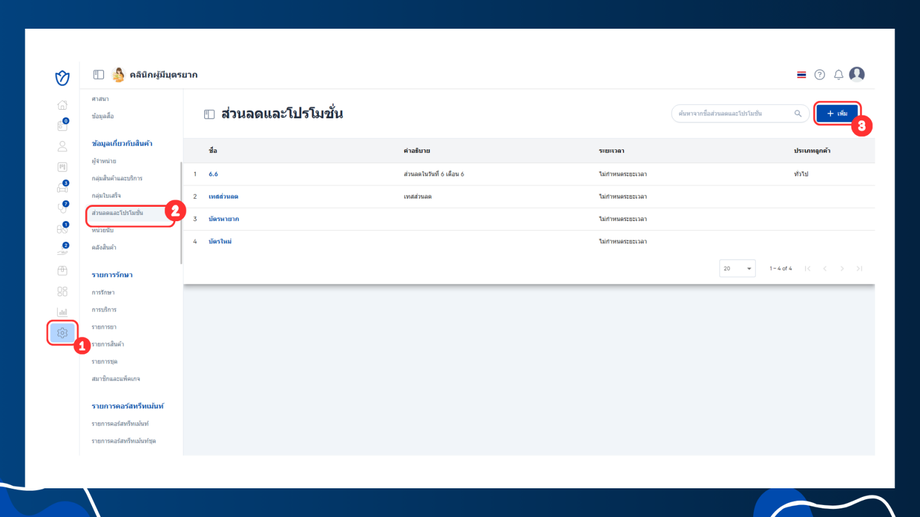This screenshot has width=920, height=517.
Task: Open the user profile avatar
Action: (x=857, y=74)
